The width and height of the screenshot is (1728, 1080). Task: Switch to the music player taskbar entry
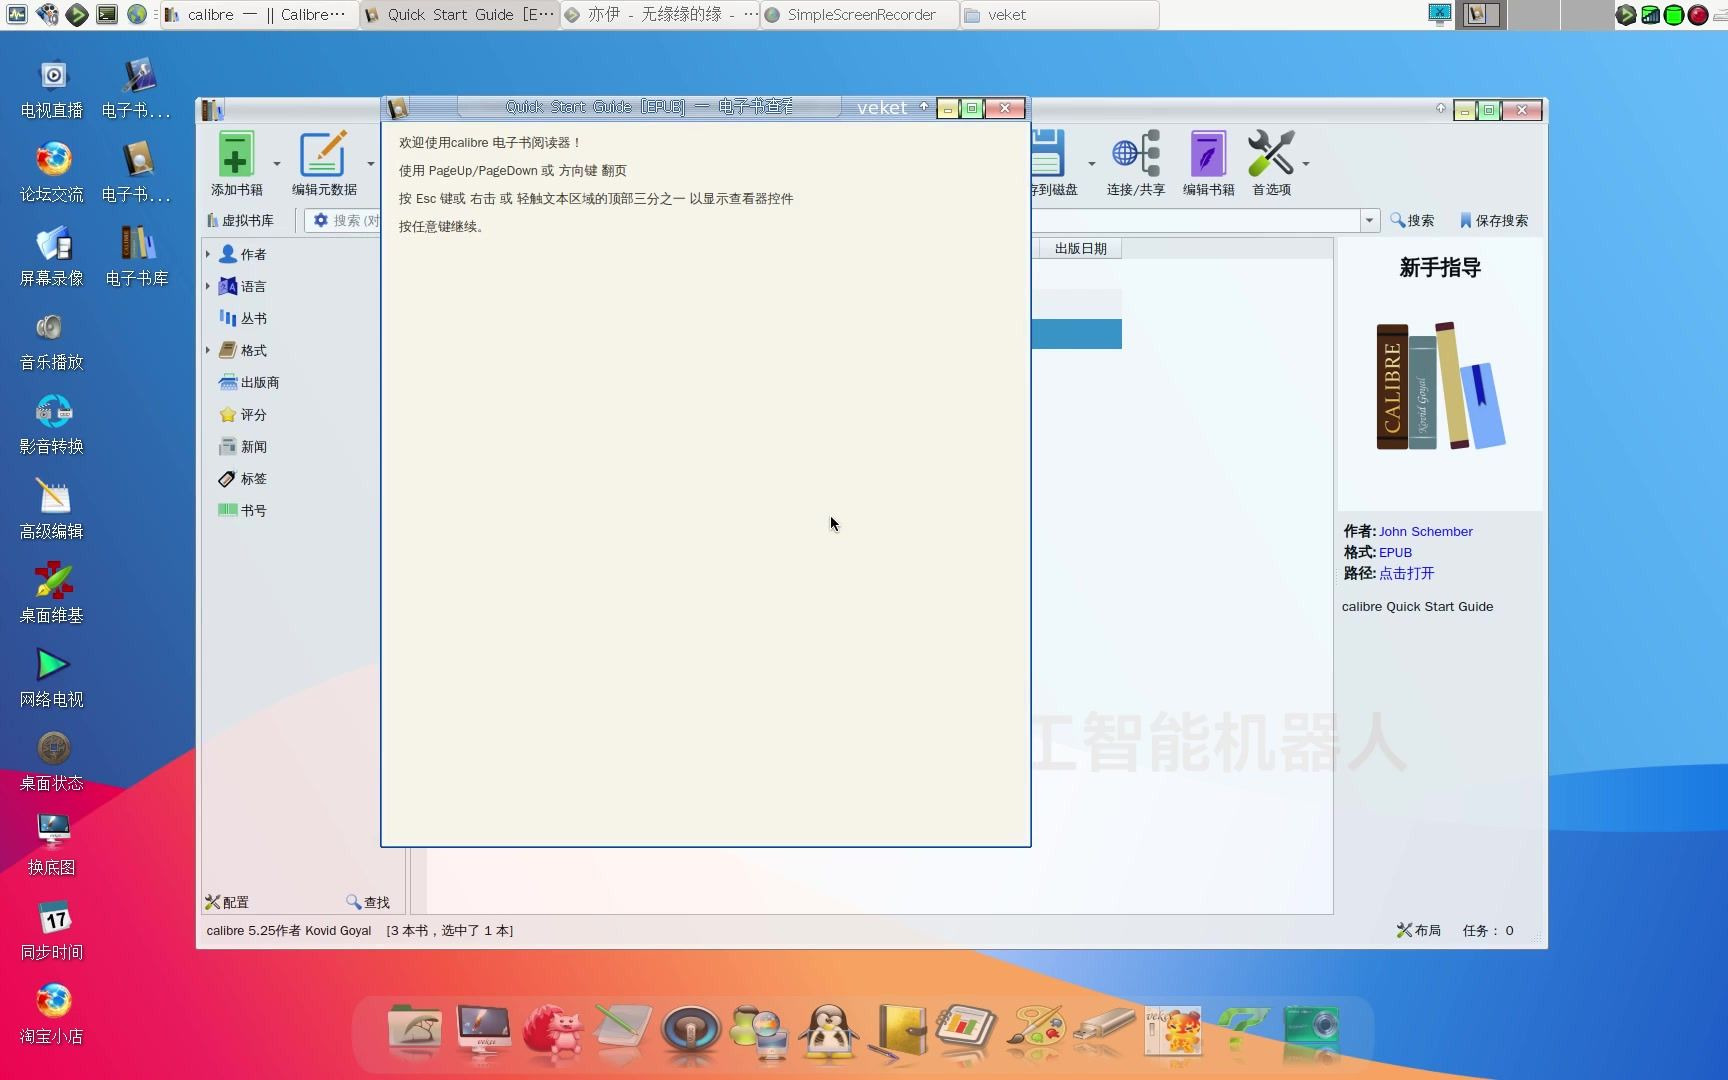click(659, 14)
